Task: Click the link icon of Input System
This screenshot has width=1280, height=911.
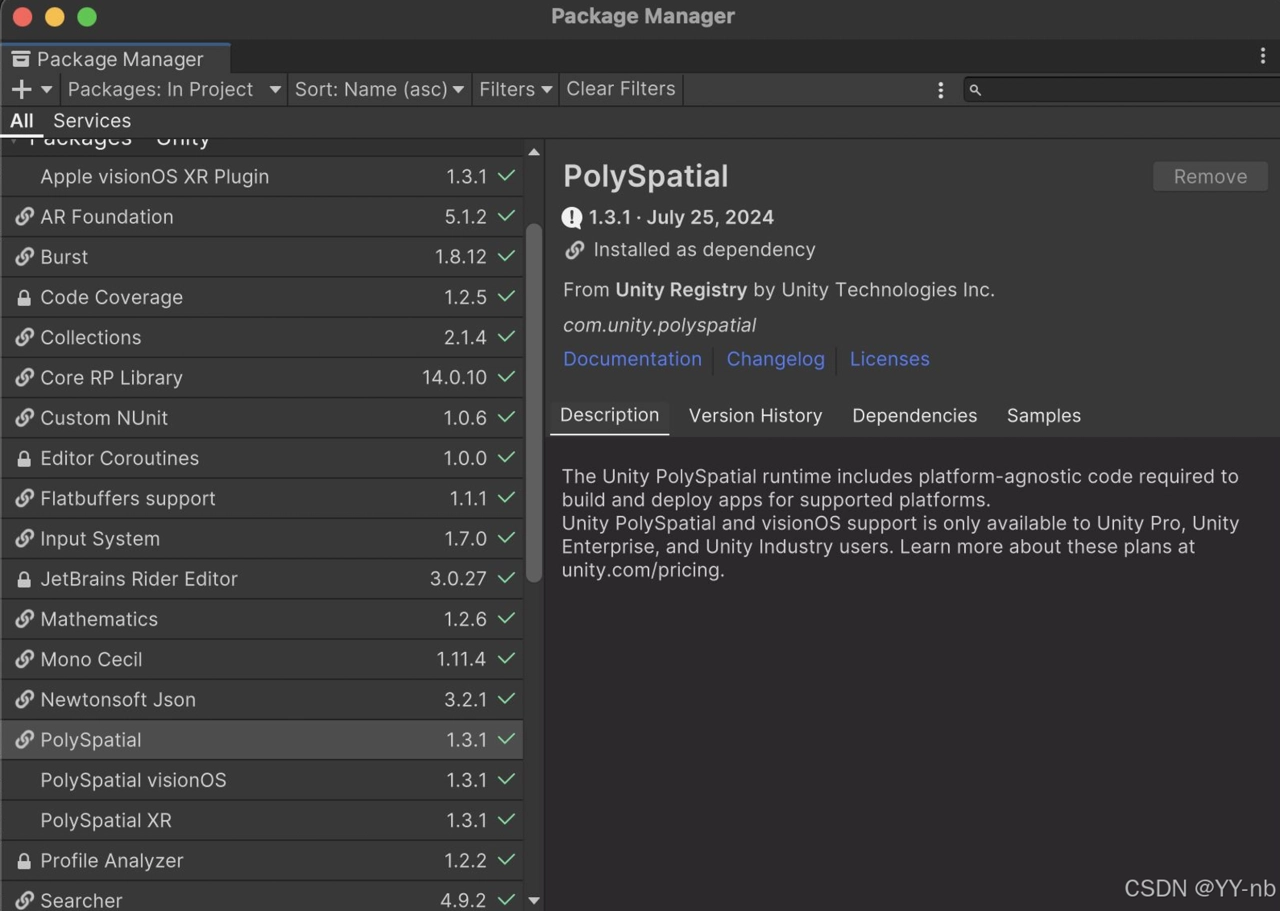Action: pyautogui.click(x=24, y=539)
